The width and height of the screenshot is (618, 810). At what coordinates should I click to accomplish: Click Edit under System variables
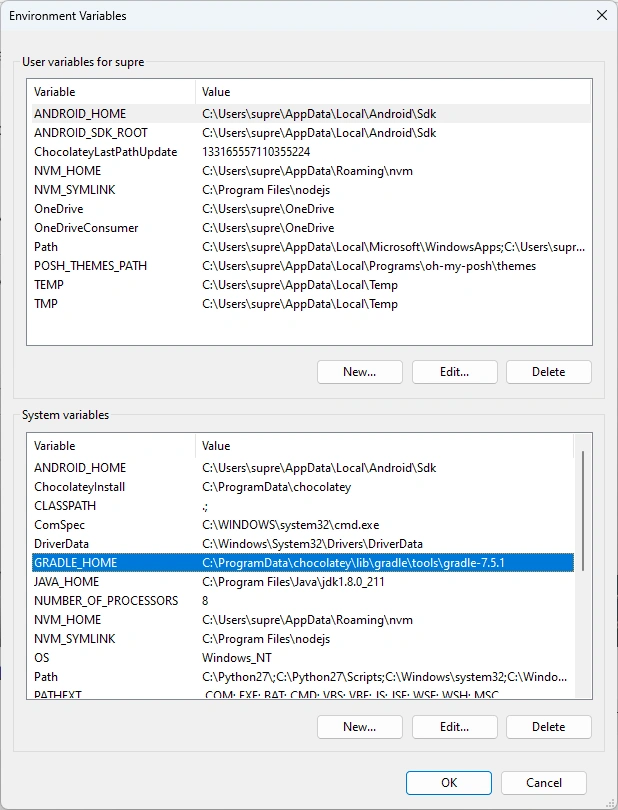pos(454,727)
